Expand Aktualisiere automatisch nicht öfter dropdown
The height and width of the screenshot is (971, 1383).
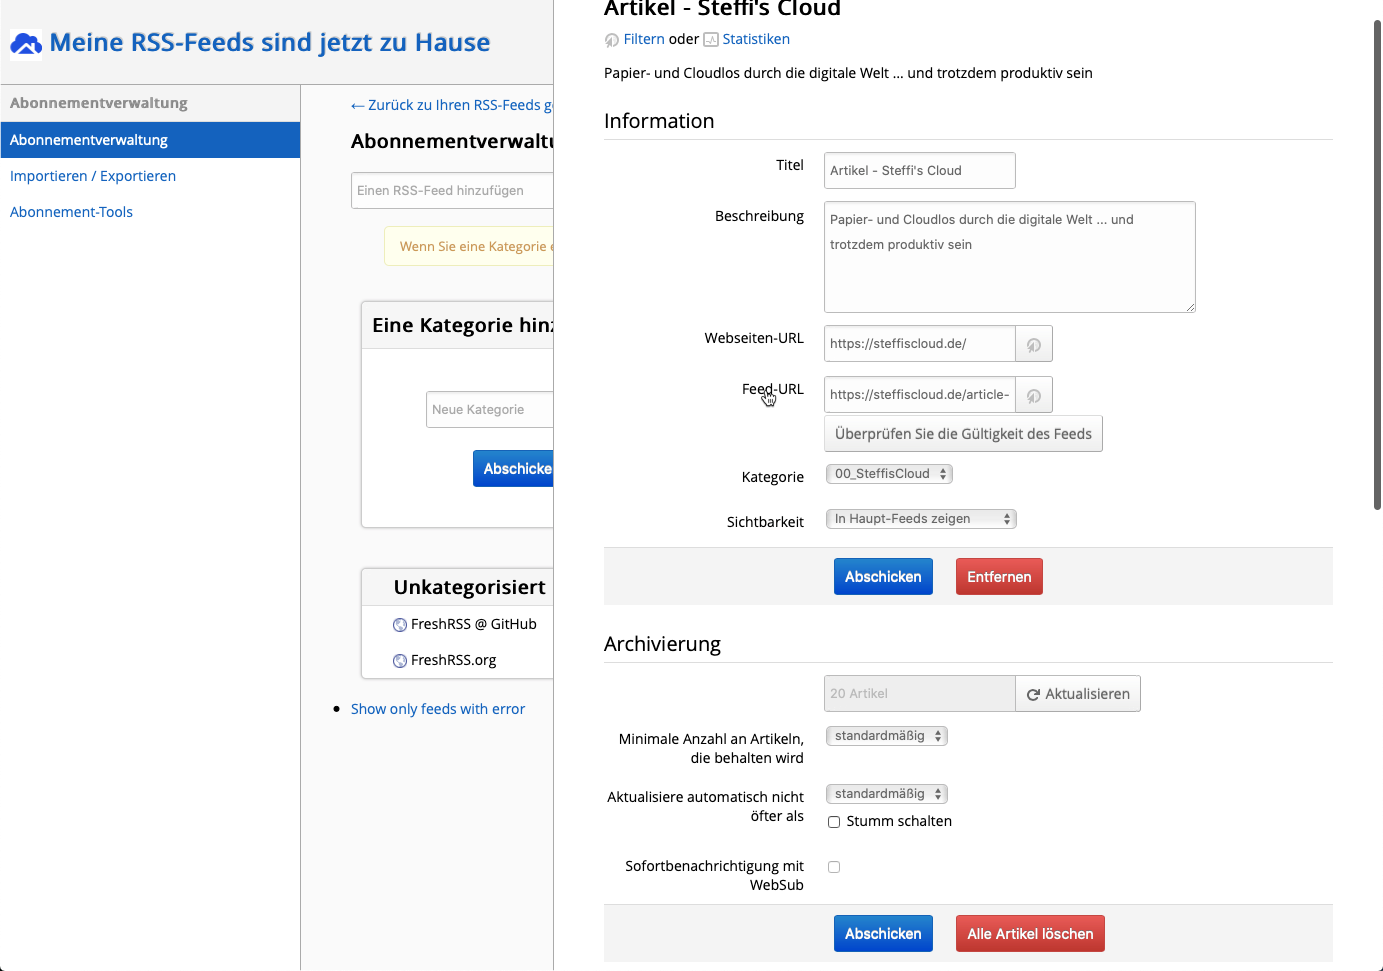tap(886, 794)
